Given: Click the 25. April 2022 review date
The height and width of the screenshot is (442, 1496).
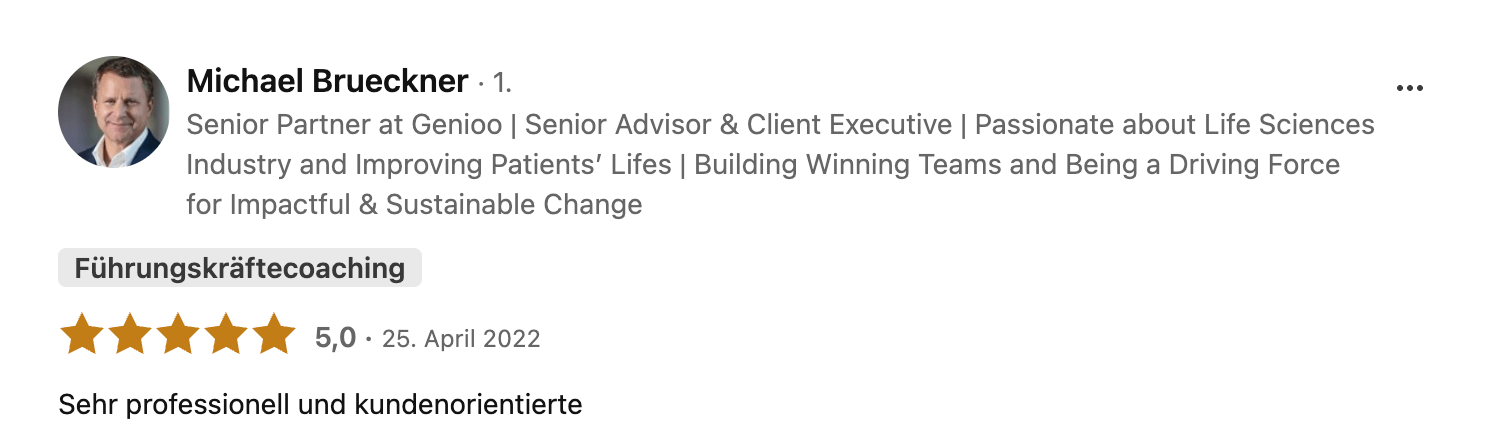Looking at the screenshot, I should coord(461,339).
